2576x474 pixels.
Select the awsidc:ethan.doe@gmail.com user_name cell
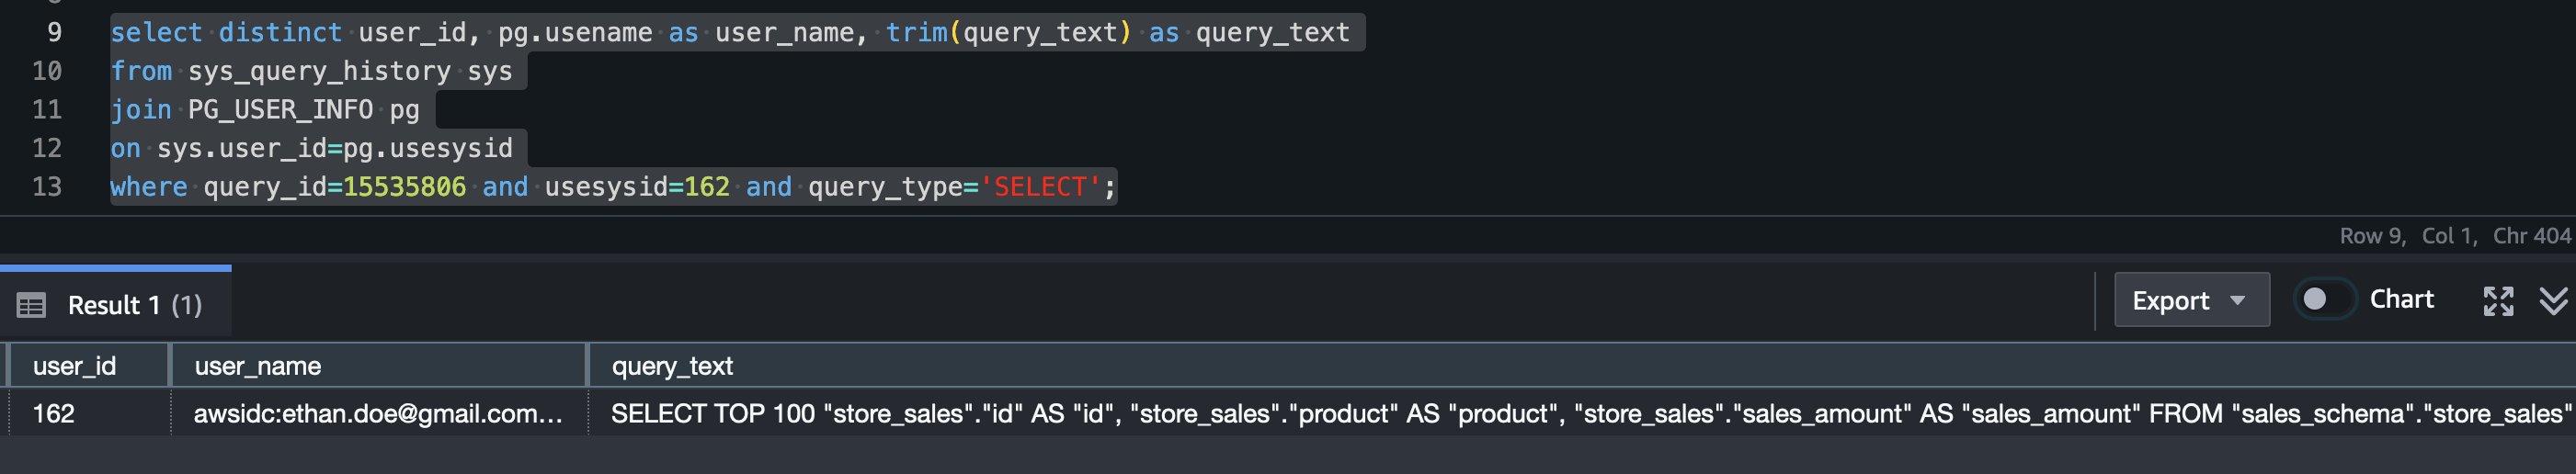point(378,413)
